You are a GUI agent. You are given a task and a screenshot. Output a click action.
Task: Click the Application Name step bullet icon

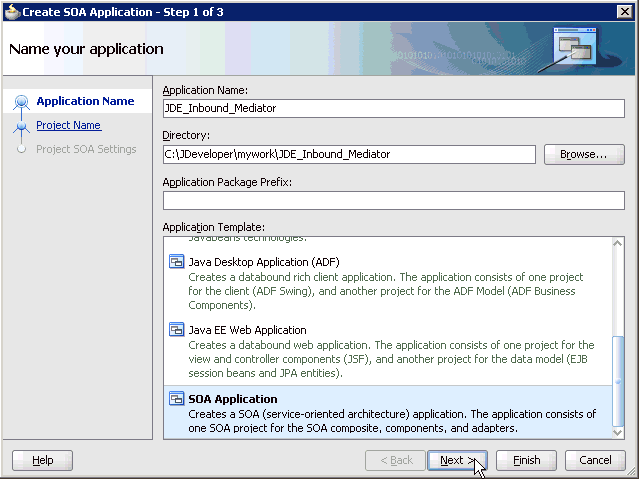(x=21, y=102)
